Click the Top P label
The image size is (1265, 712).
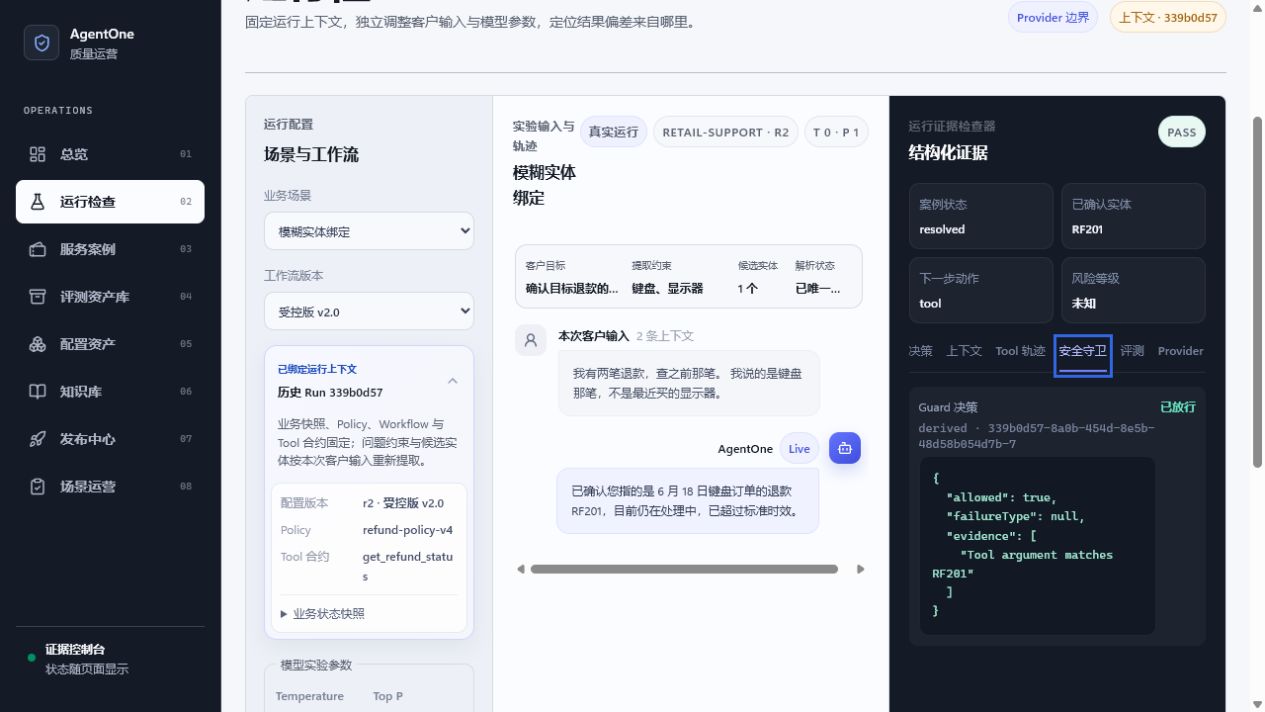tap(388, 696)
